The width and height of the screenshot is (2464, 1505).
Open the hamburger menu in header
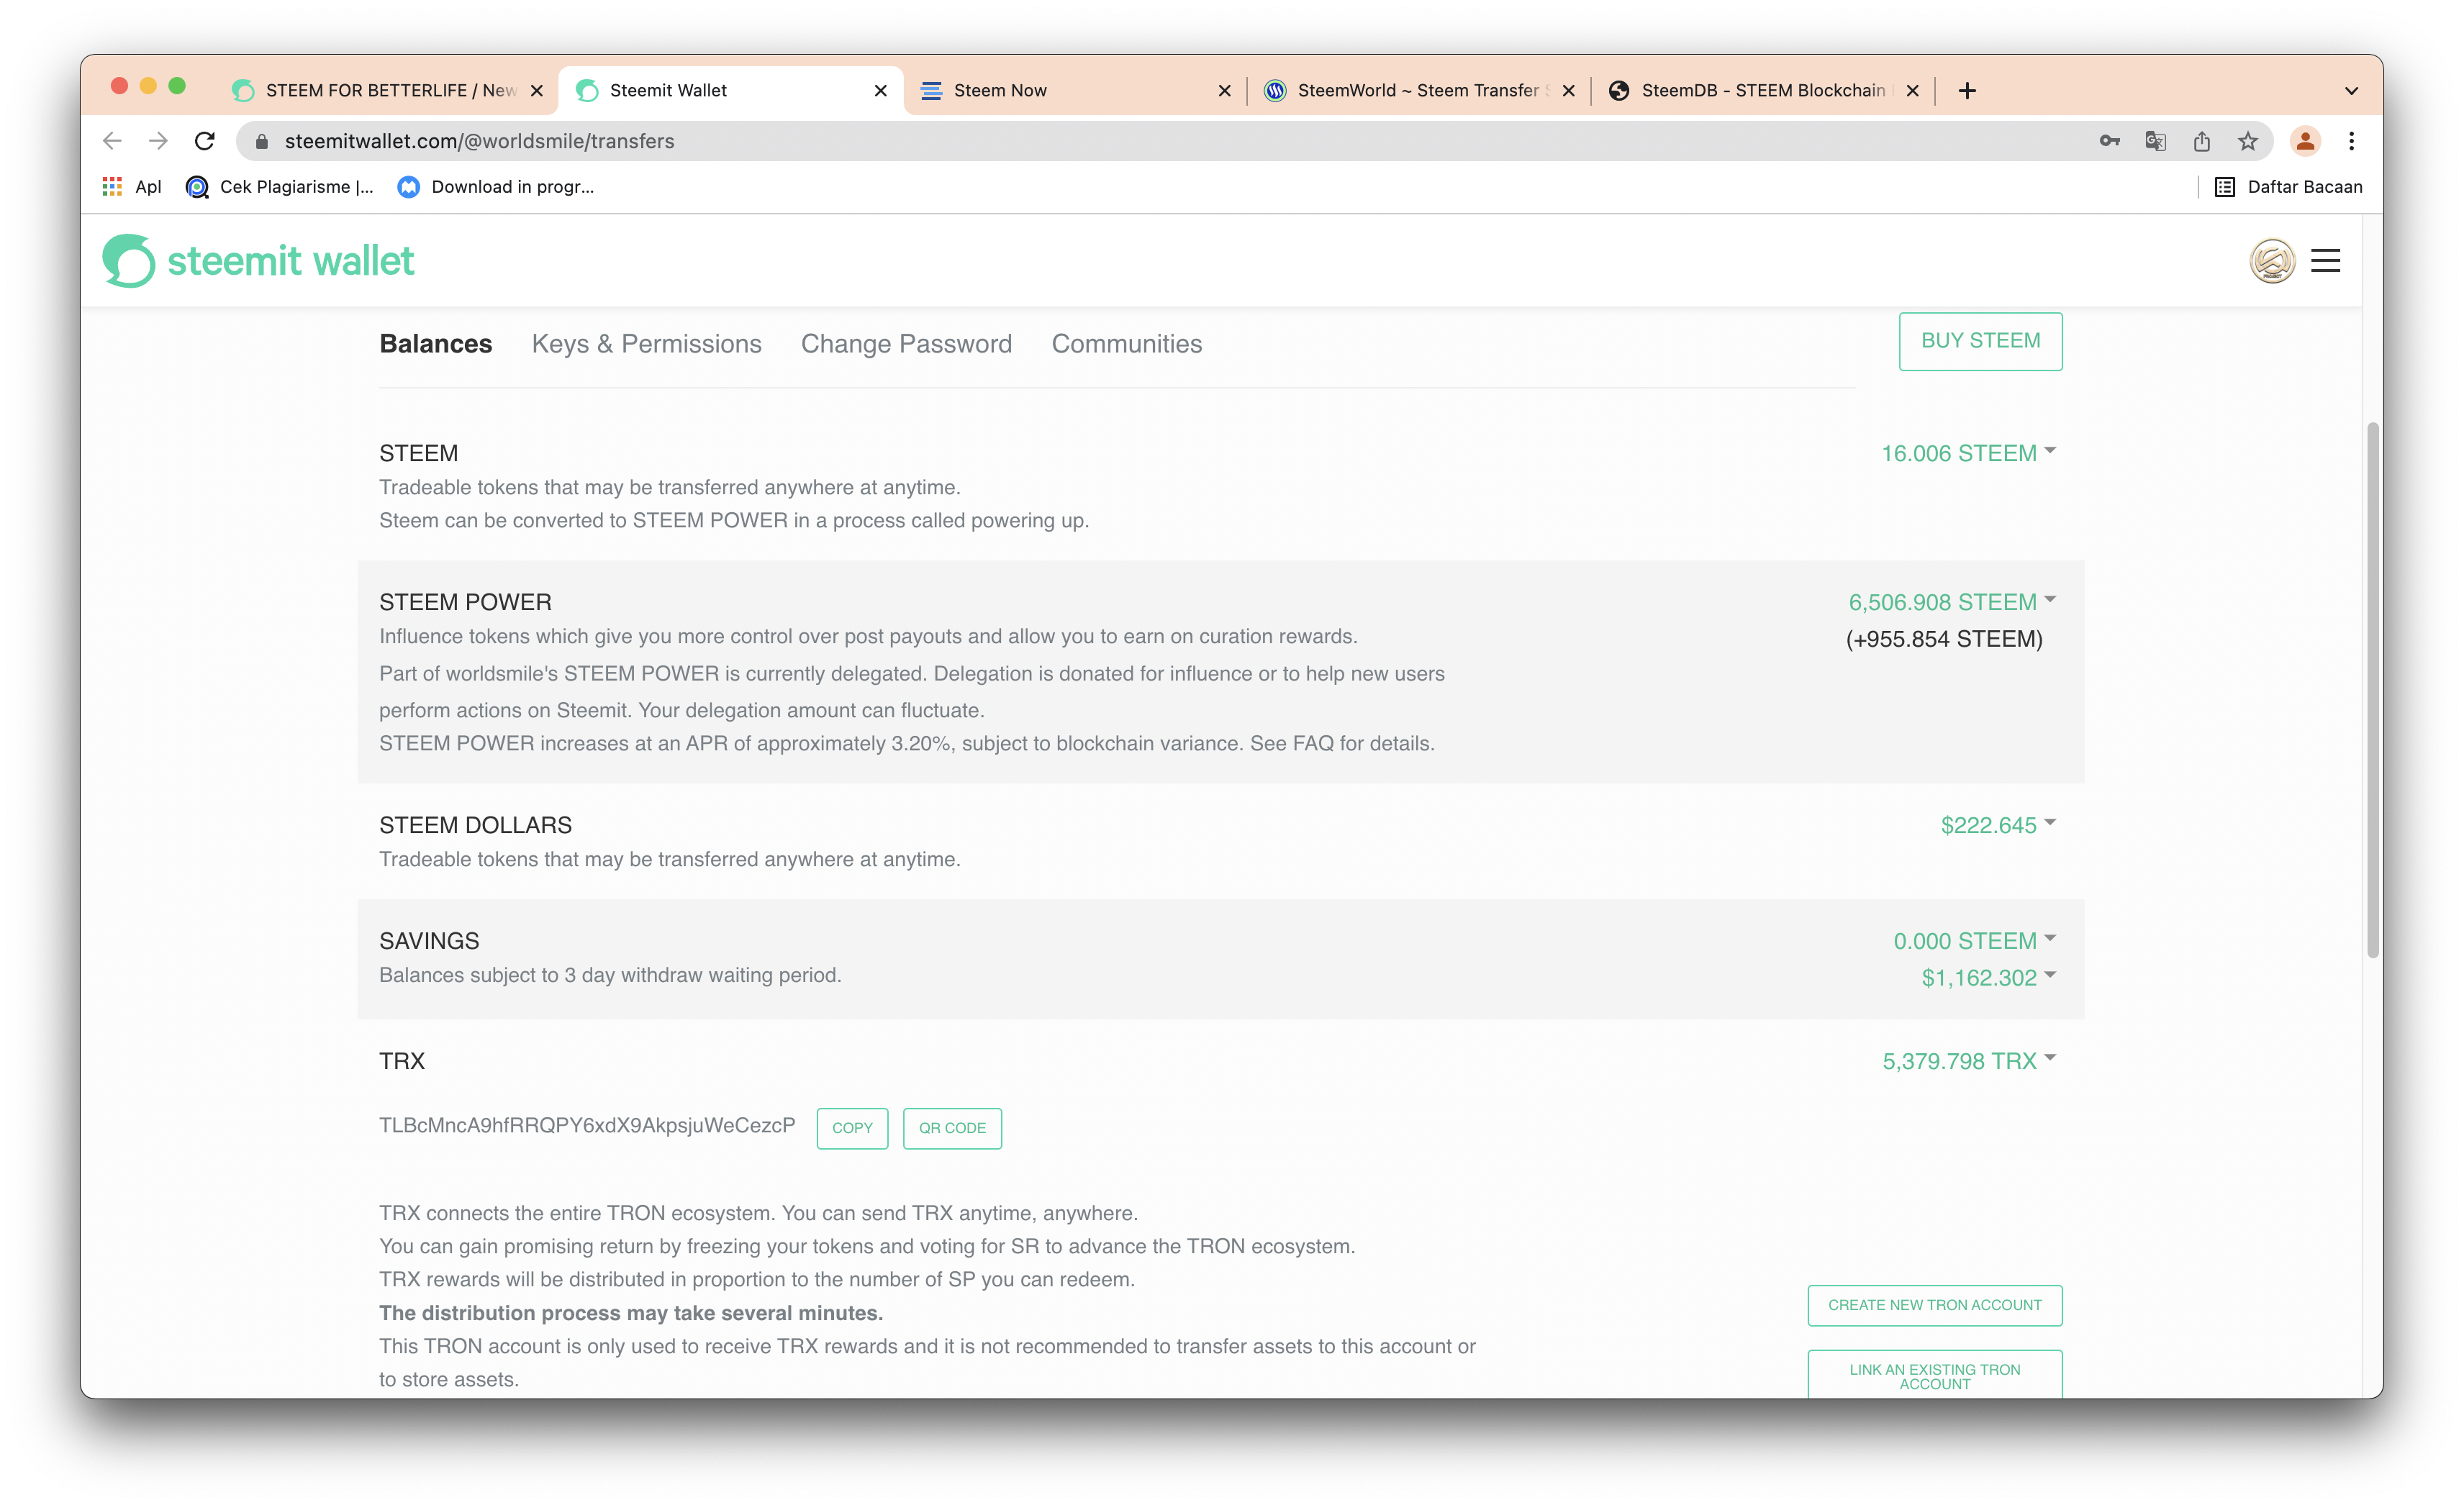2325,261
